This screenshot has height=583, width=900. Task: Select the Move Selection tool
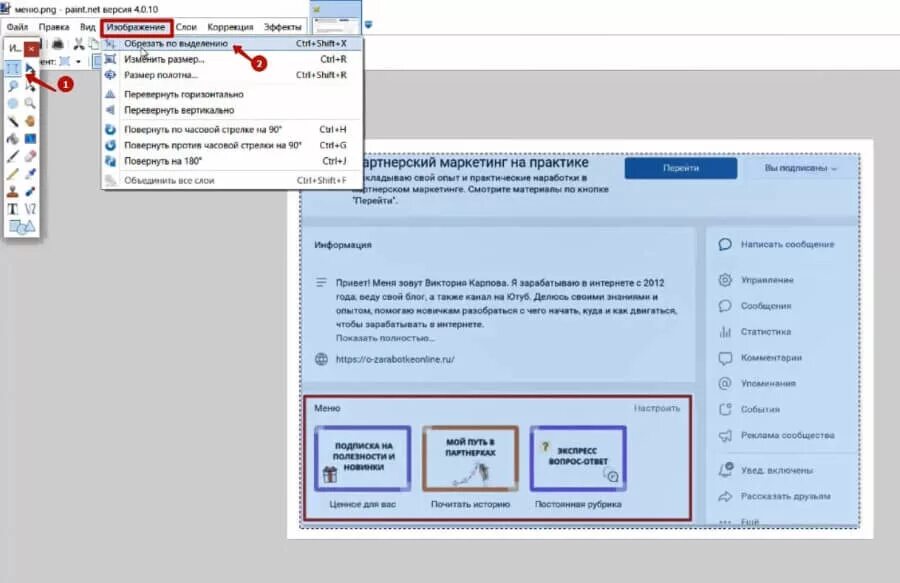[30, 86]
